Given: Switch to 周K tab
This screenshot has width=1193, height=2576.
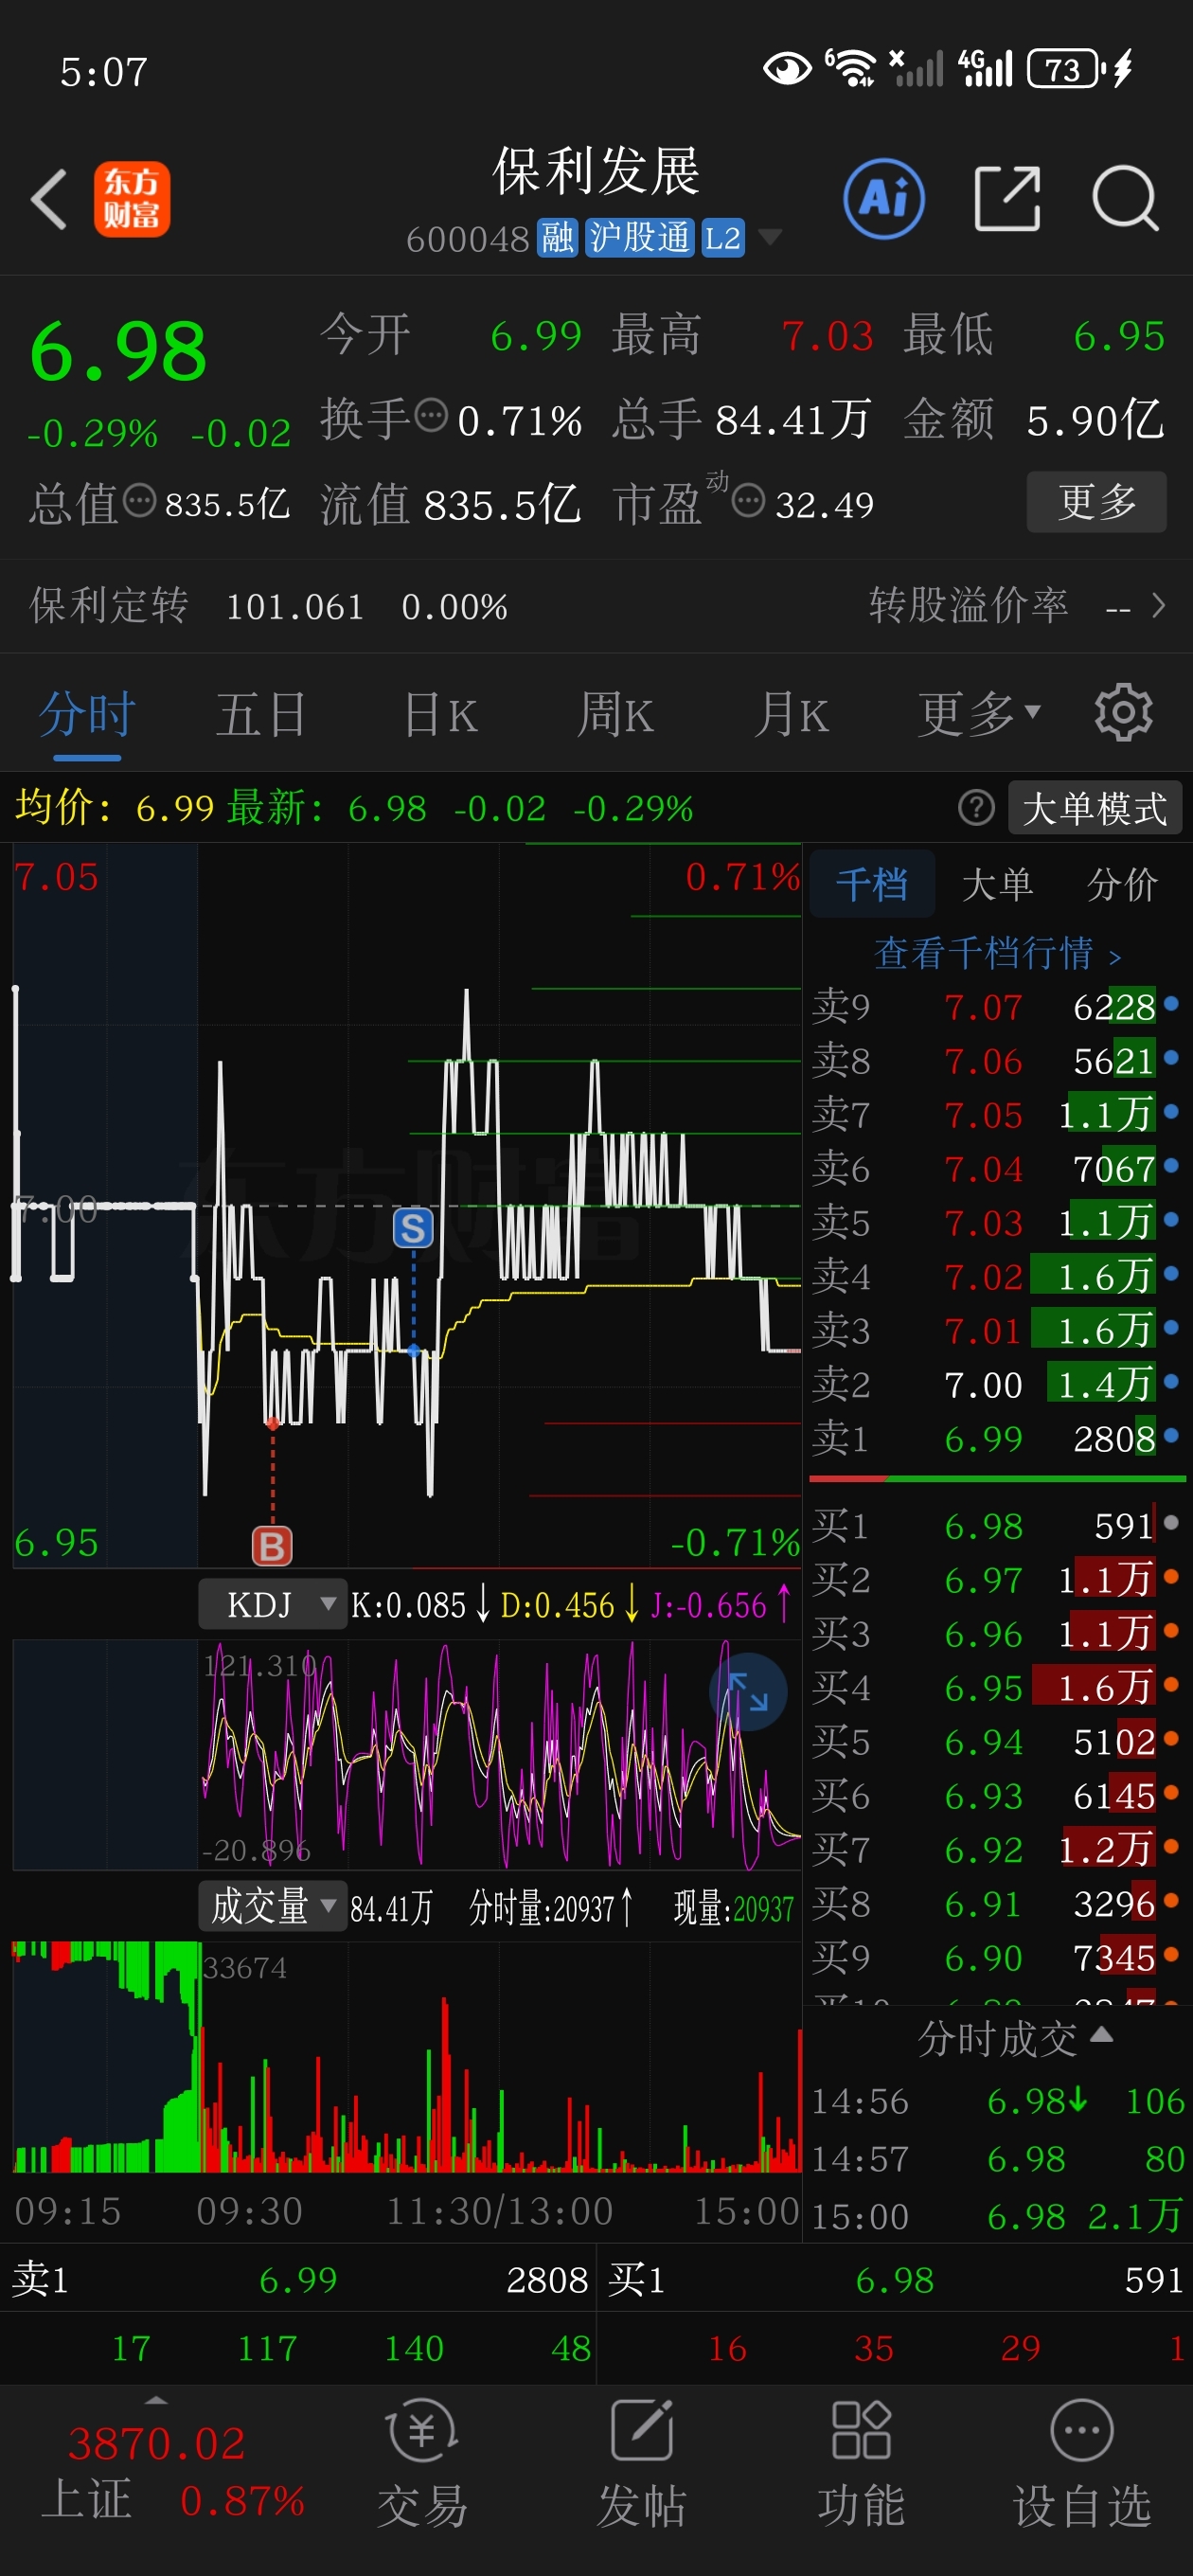Looking at the screenshot, I should [x=615, y=714].
